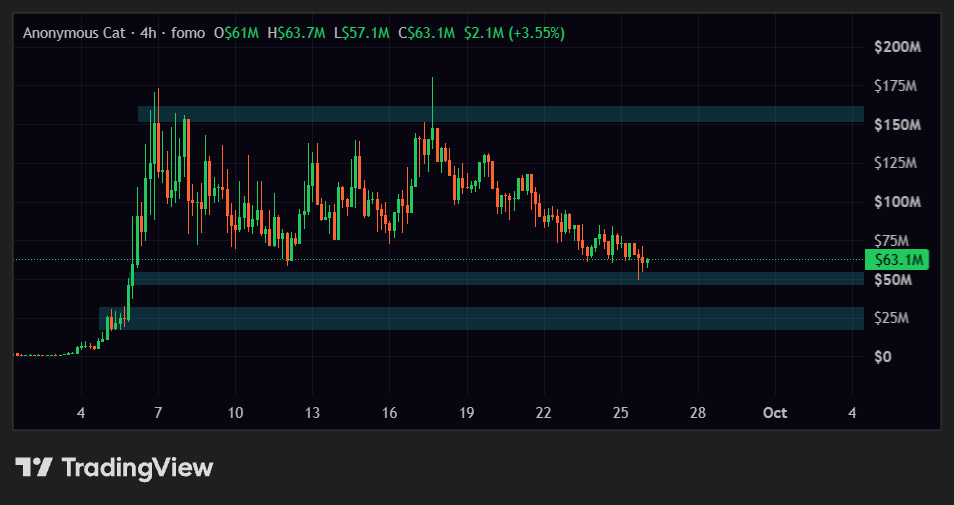Click the tall wick candle near $175M
The image size is (954, 505).
(x=432, y=113)
